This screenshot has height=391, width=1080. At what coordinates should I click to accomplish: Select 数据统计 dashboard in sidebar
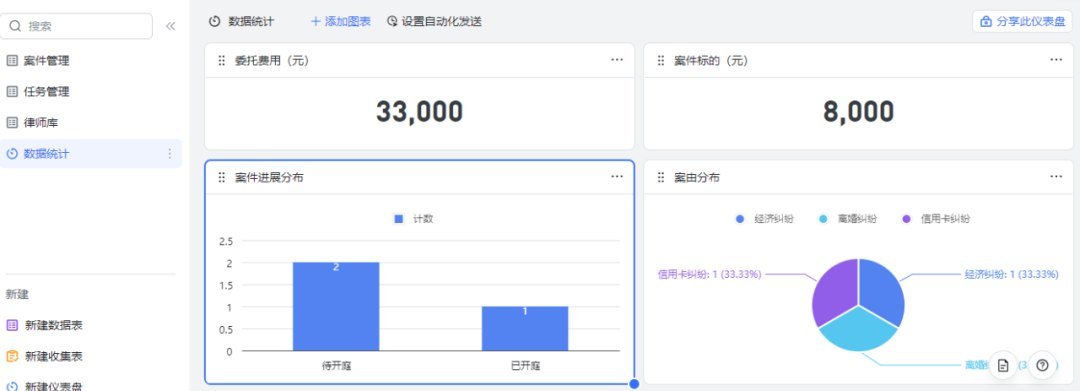91,154
